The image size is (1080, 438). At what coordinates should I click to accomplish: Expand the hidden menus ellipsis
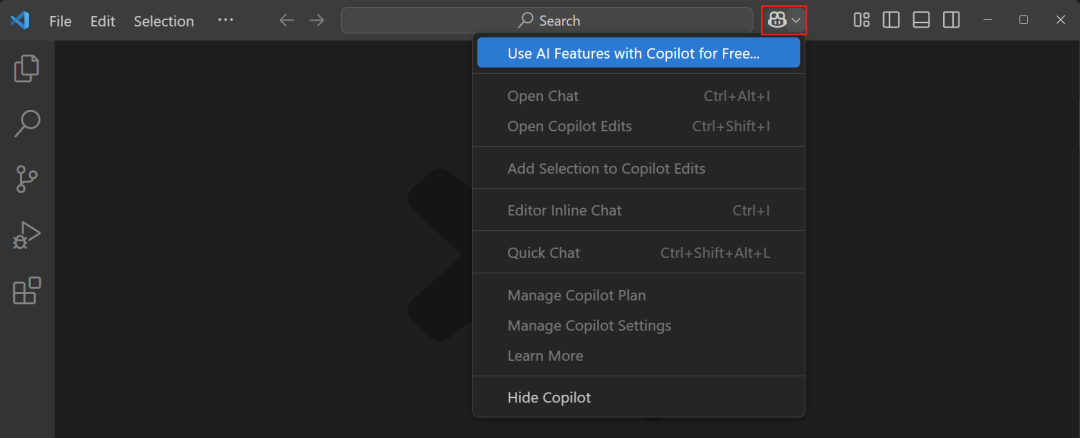[225, 21]
